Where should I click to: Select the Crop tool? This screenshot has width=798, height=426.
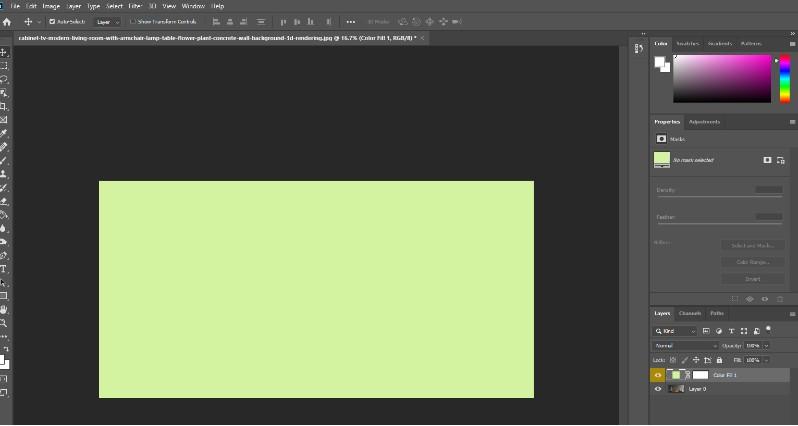[4, 106]
